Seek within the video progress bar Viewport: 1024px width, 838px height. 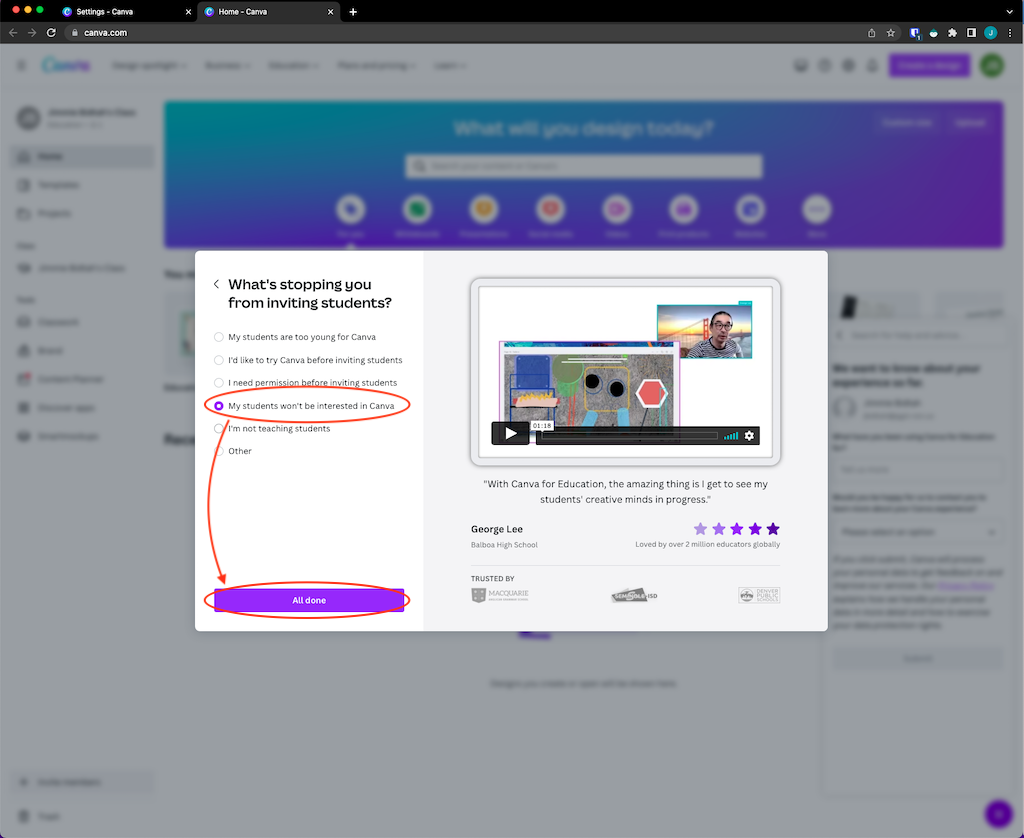(x=629, y=436)
